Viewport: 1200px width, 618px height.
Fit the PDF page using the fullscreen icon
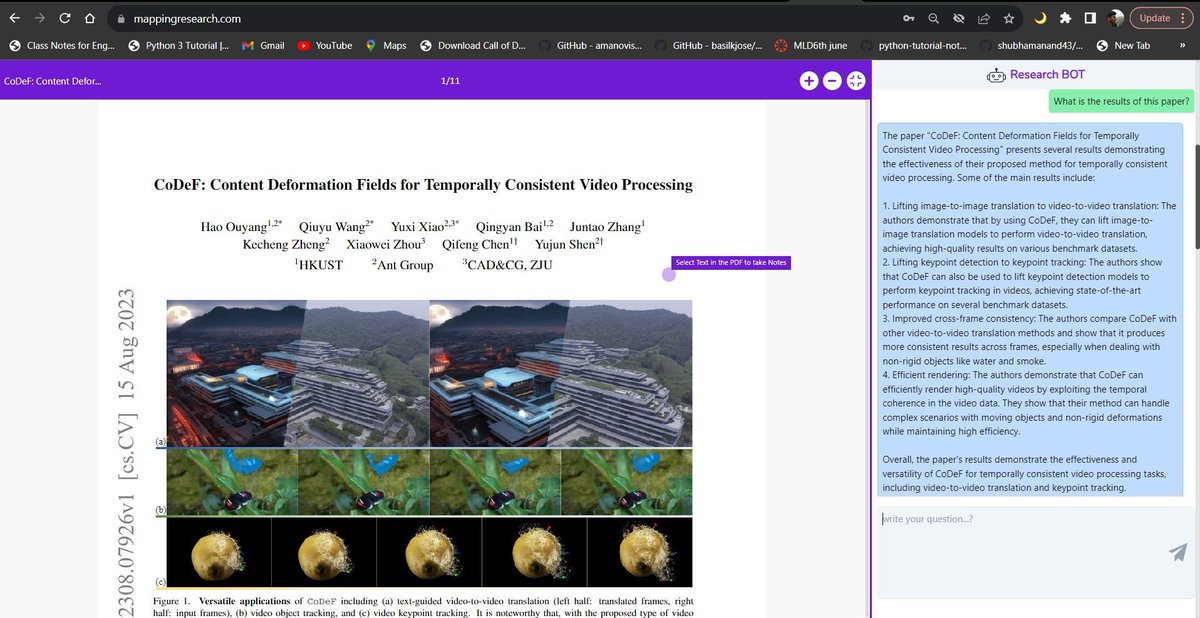point(855,81)
